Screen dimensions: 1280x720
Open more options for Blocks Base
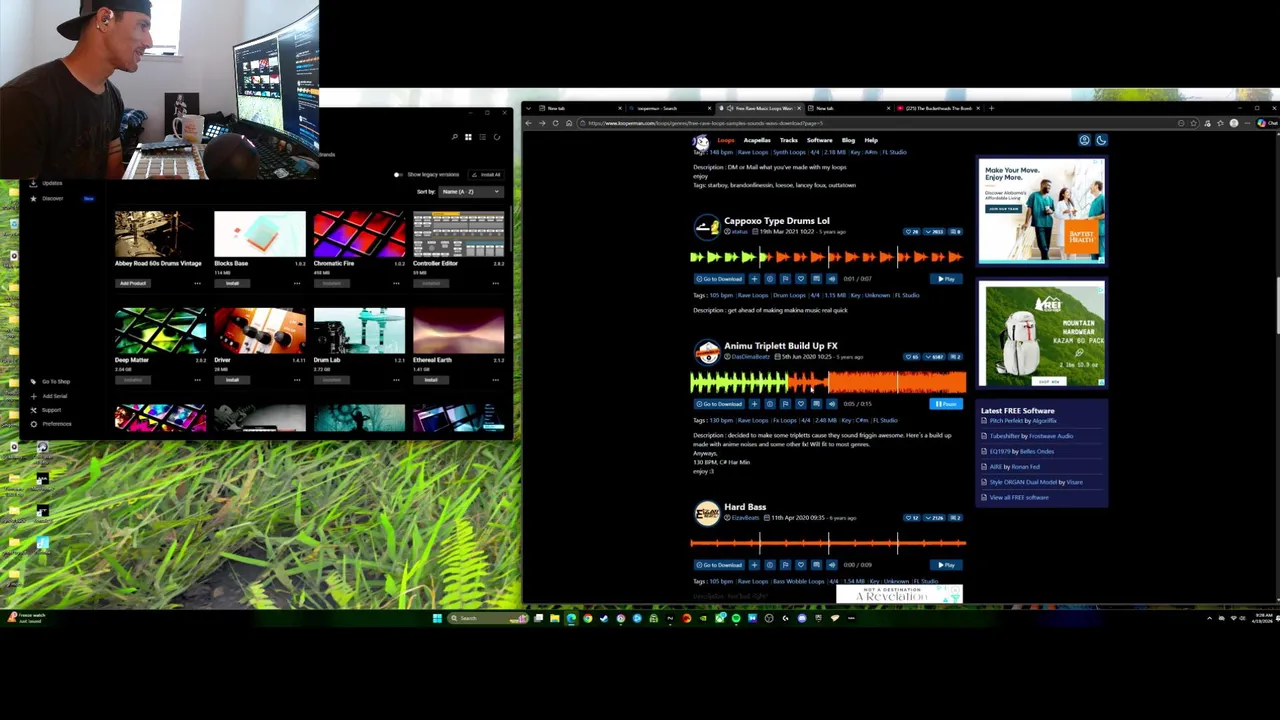coord(297,283)
